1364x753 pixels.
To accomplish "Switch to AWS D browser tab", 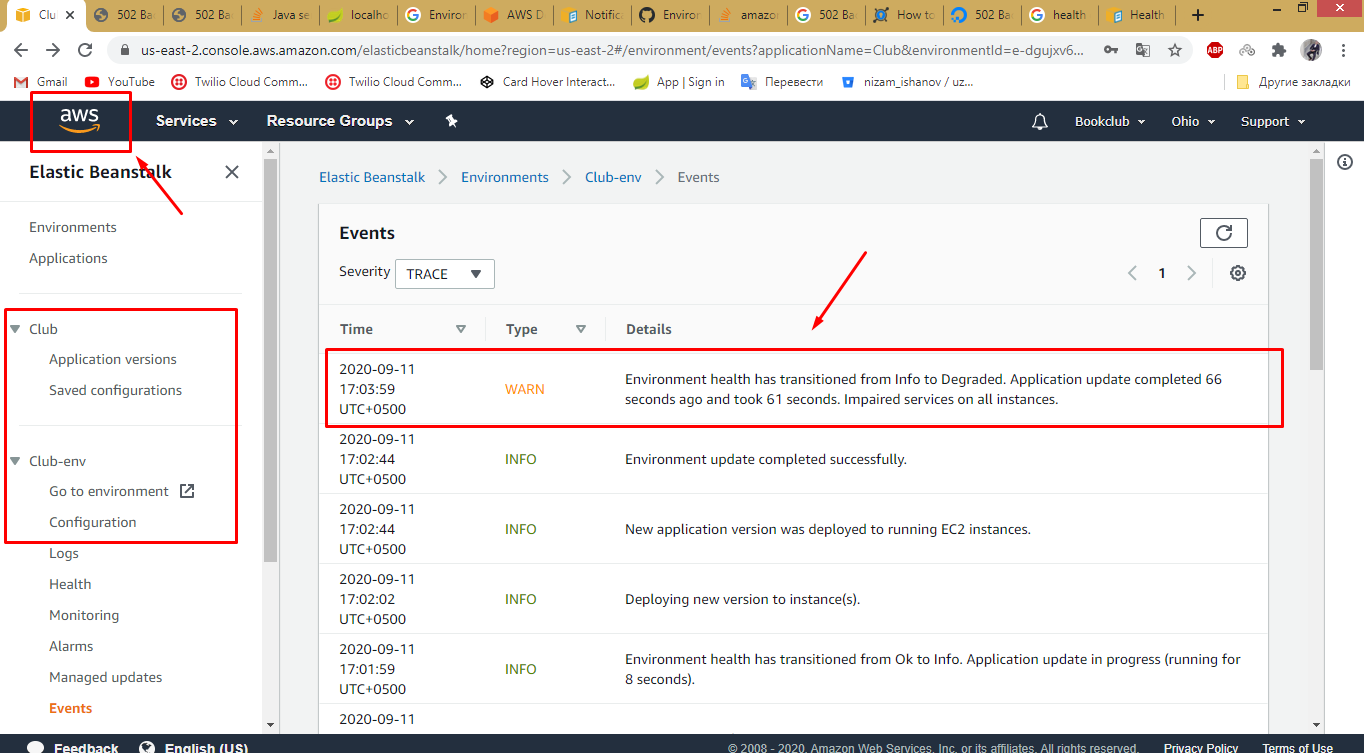I will pos(513,15).
